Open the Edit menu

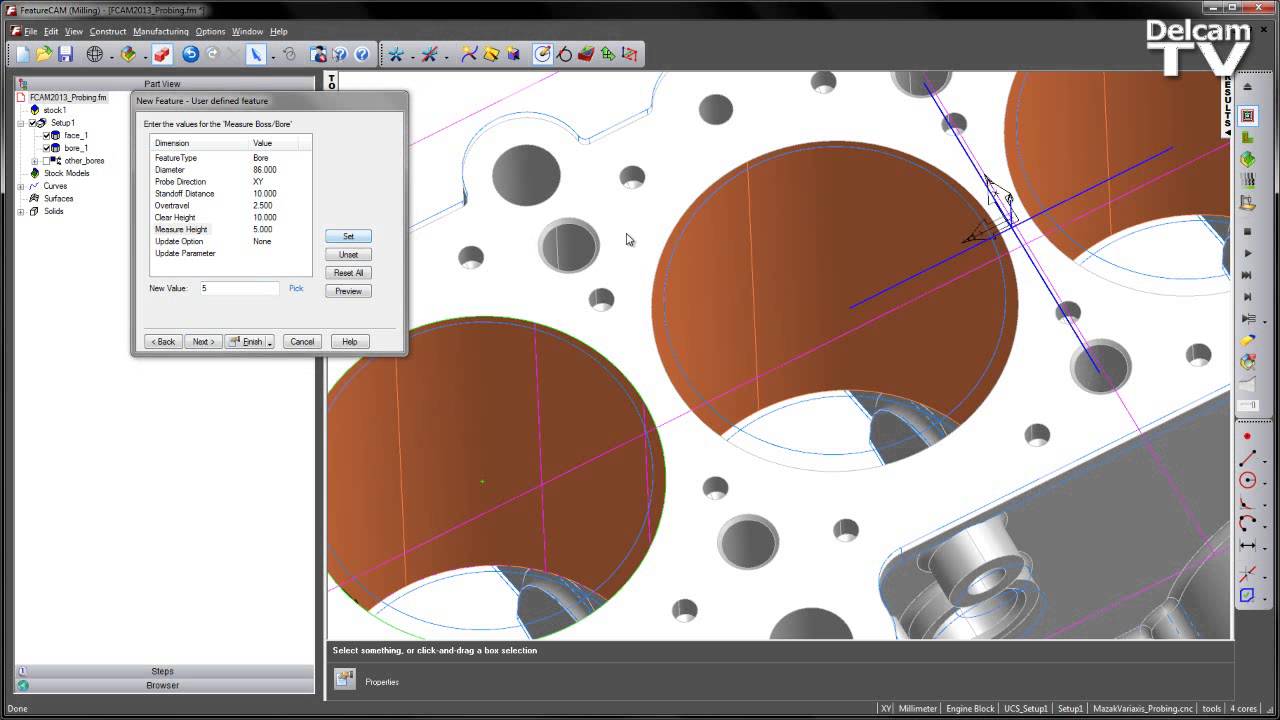click(51, 31)
